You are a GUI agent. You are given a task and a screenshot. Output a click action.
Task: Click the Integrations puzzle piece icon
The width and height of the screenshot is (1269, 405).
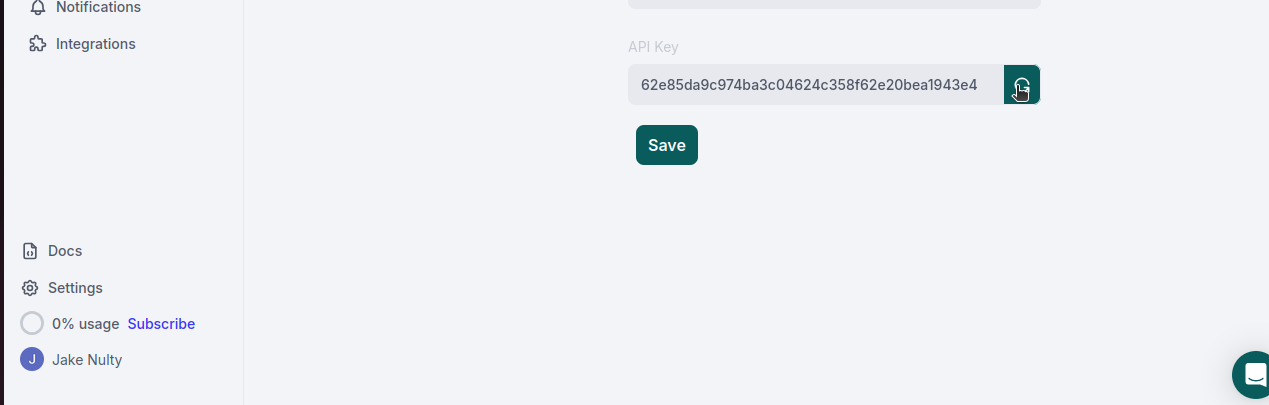[38, 44]
